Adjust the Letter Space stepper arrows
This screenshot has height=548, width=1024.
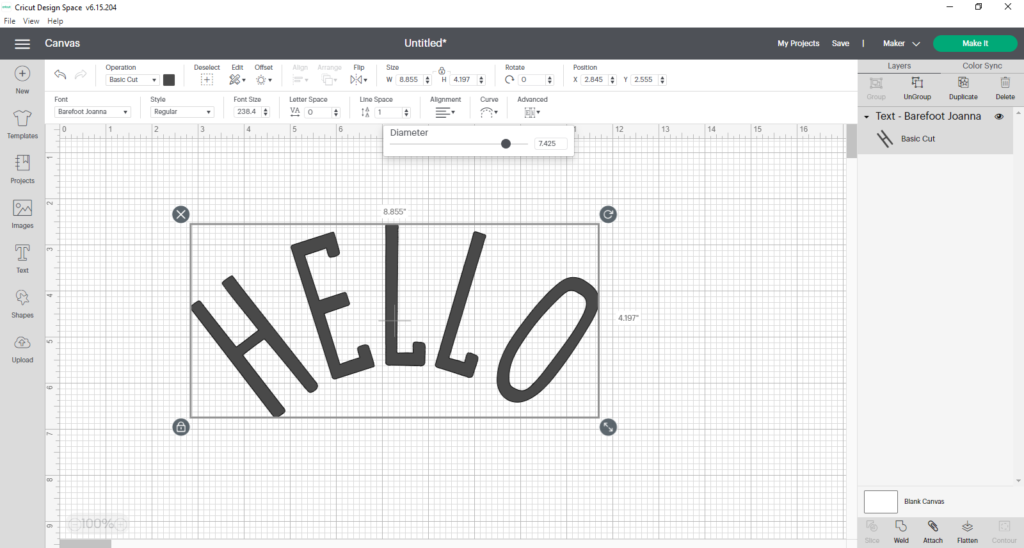336,112
